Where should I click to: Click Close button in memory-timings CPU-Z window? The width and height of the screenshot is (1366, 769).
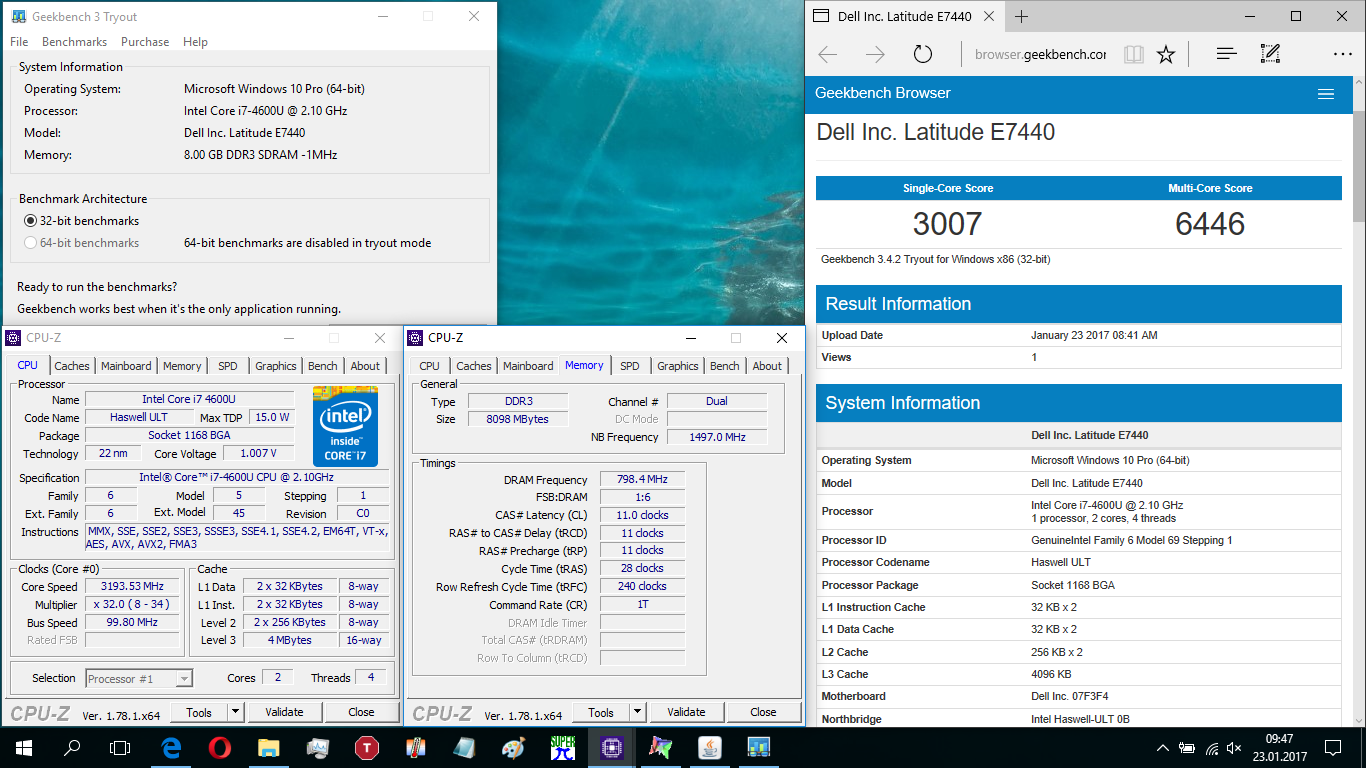pos(763,712)
